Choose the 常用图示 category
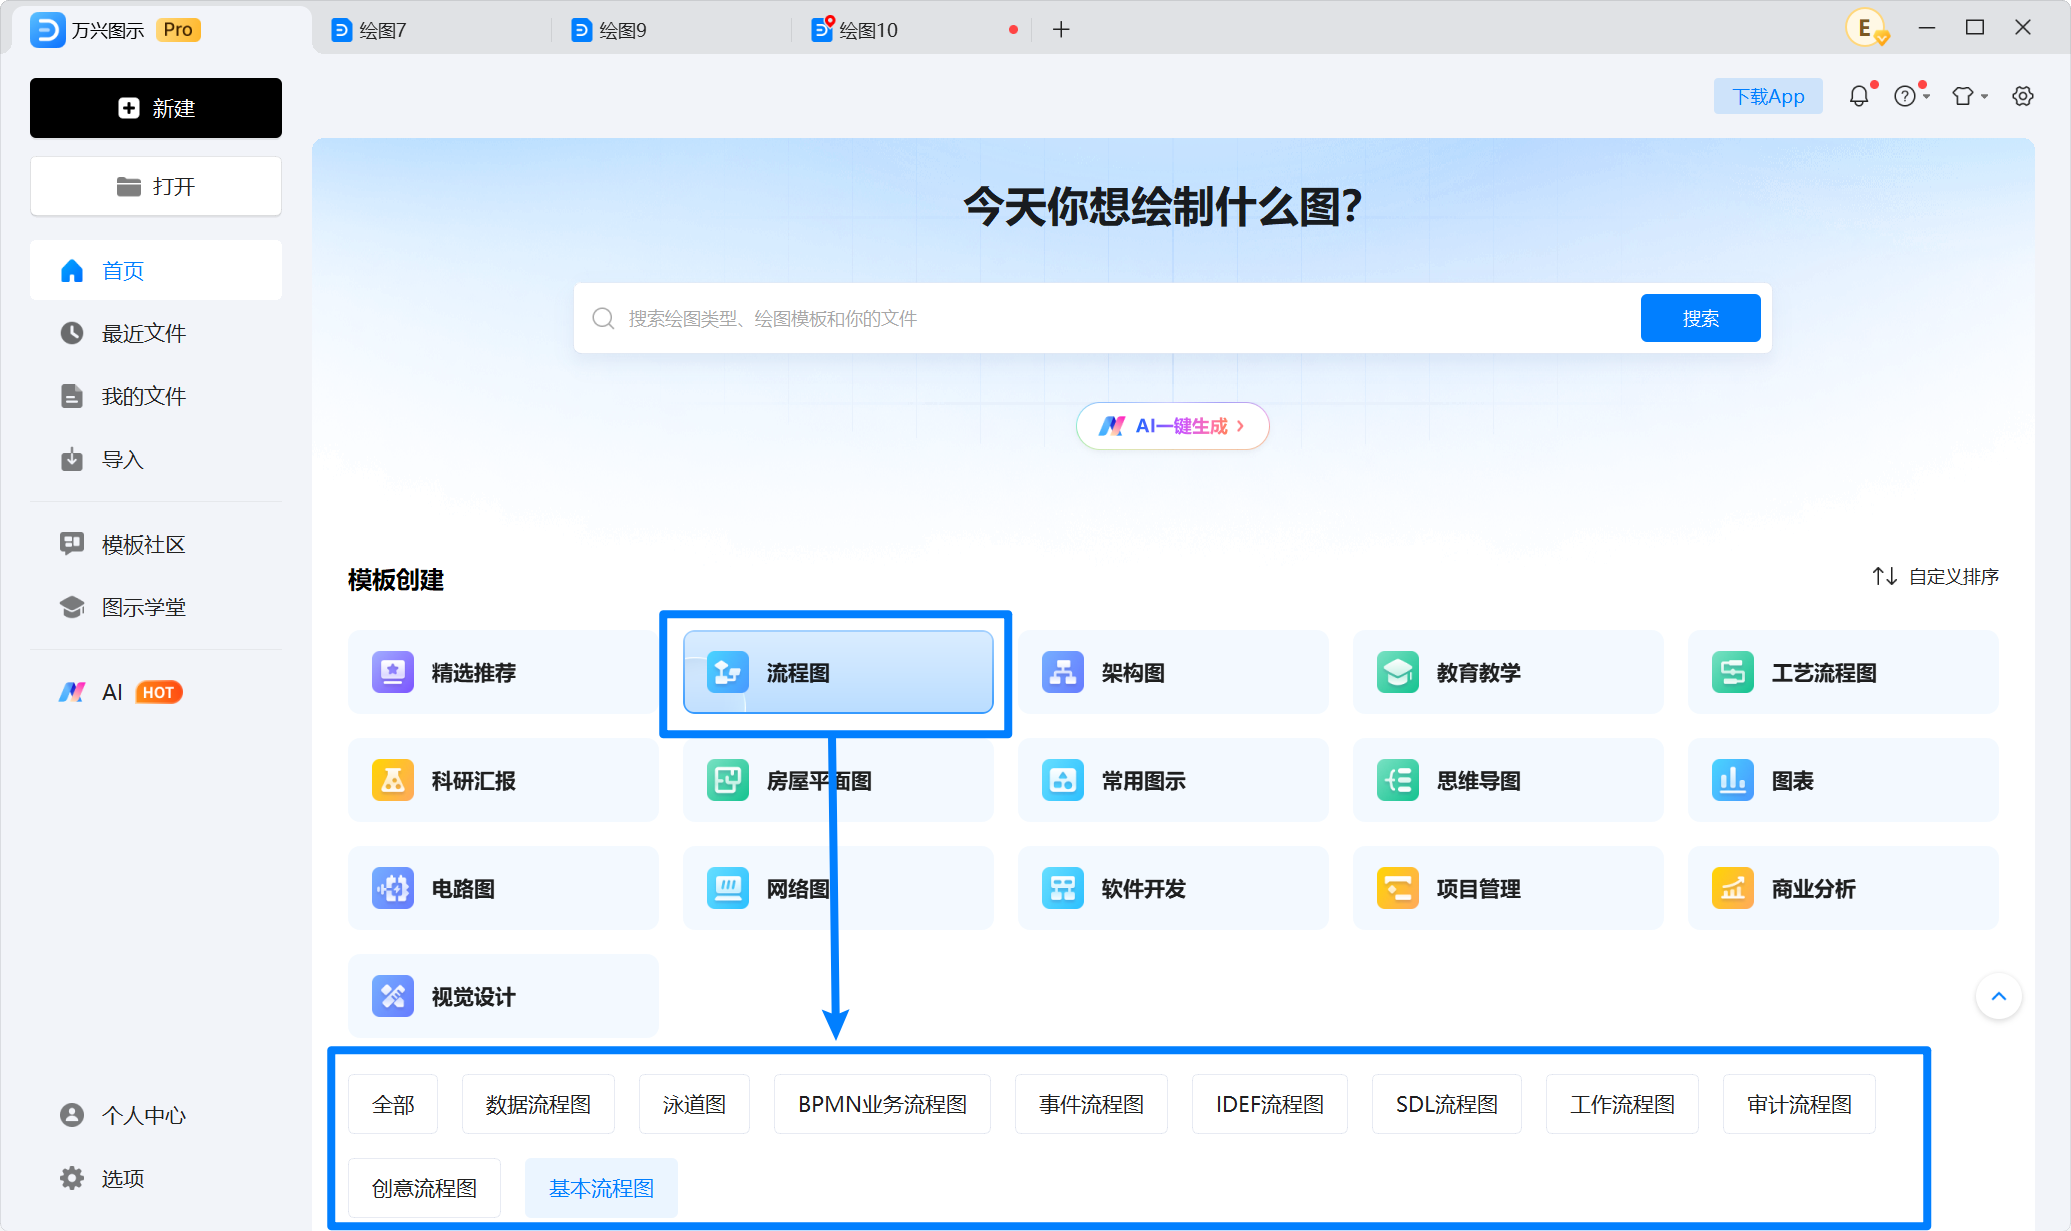Screen dimensions: 2071x1231 (x=1173, y=780)
